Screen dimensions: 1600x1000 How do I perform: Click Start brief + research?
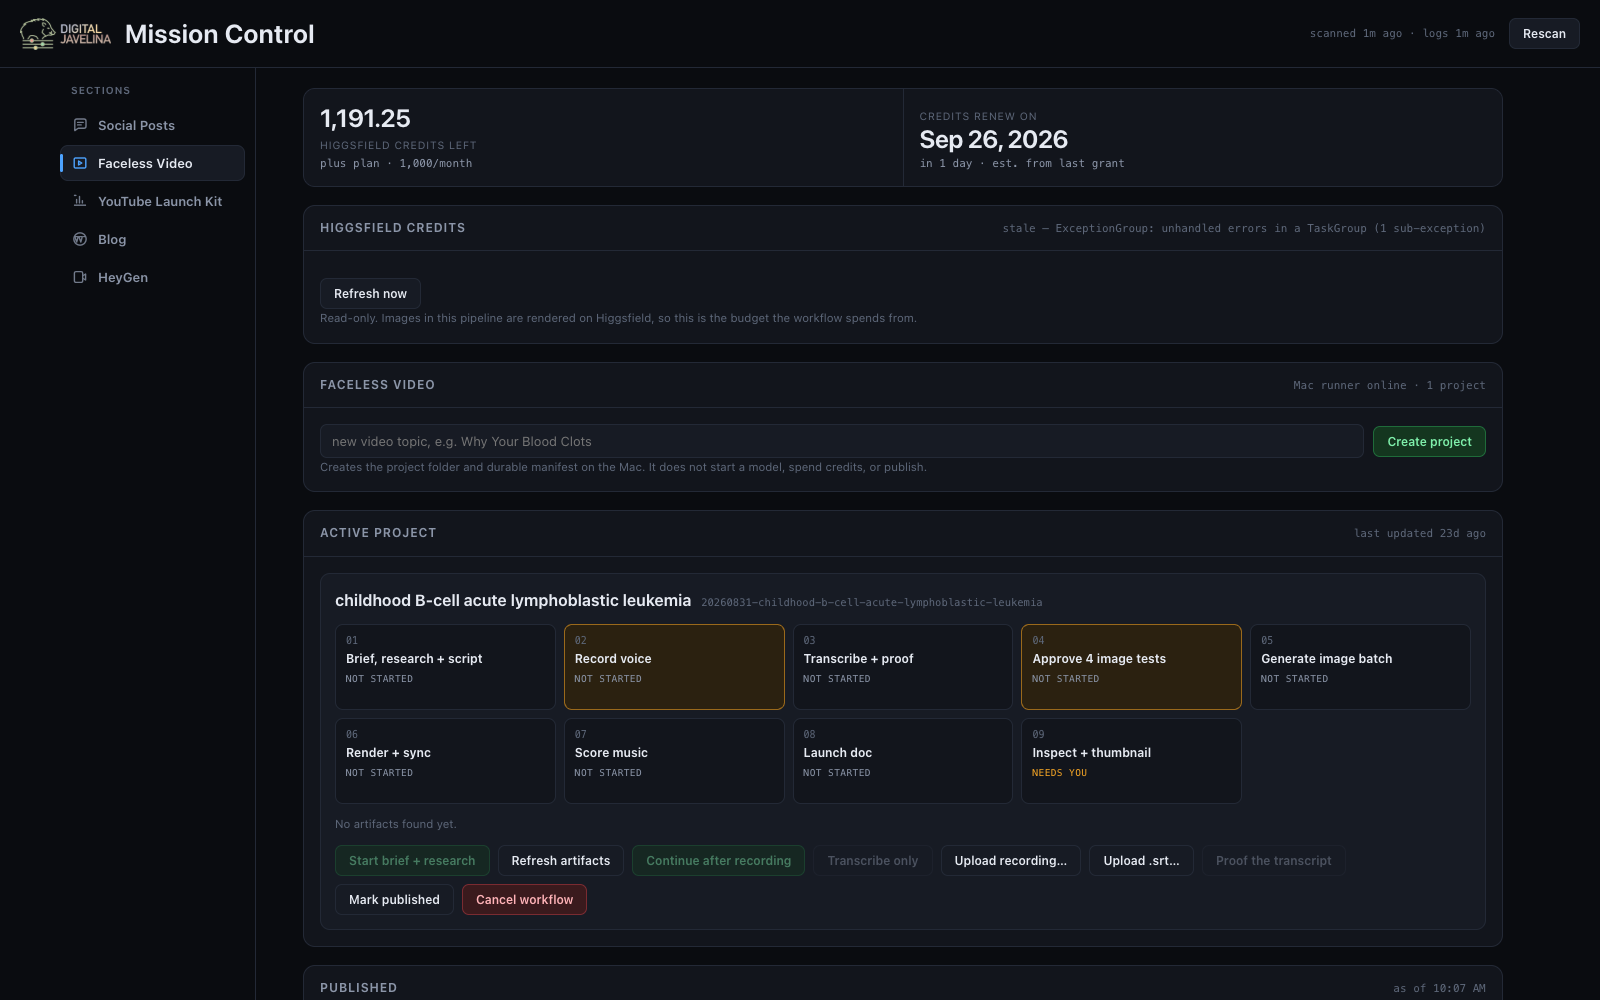pos(412,861)
